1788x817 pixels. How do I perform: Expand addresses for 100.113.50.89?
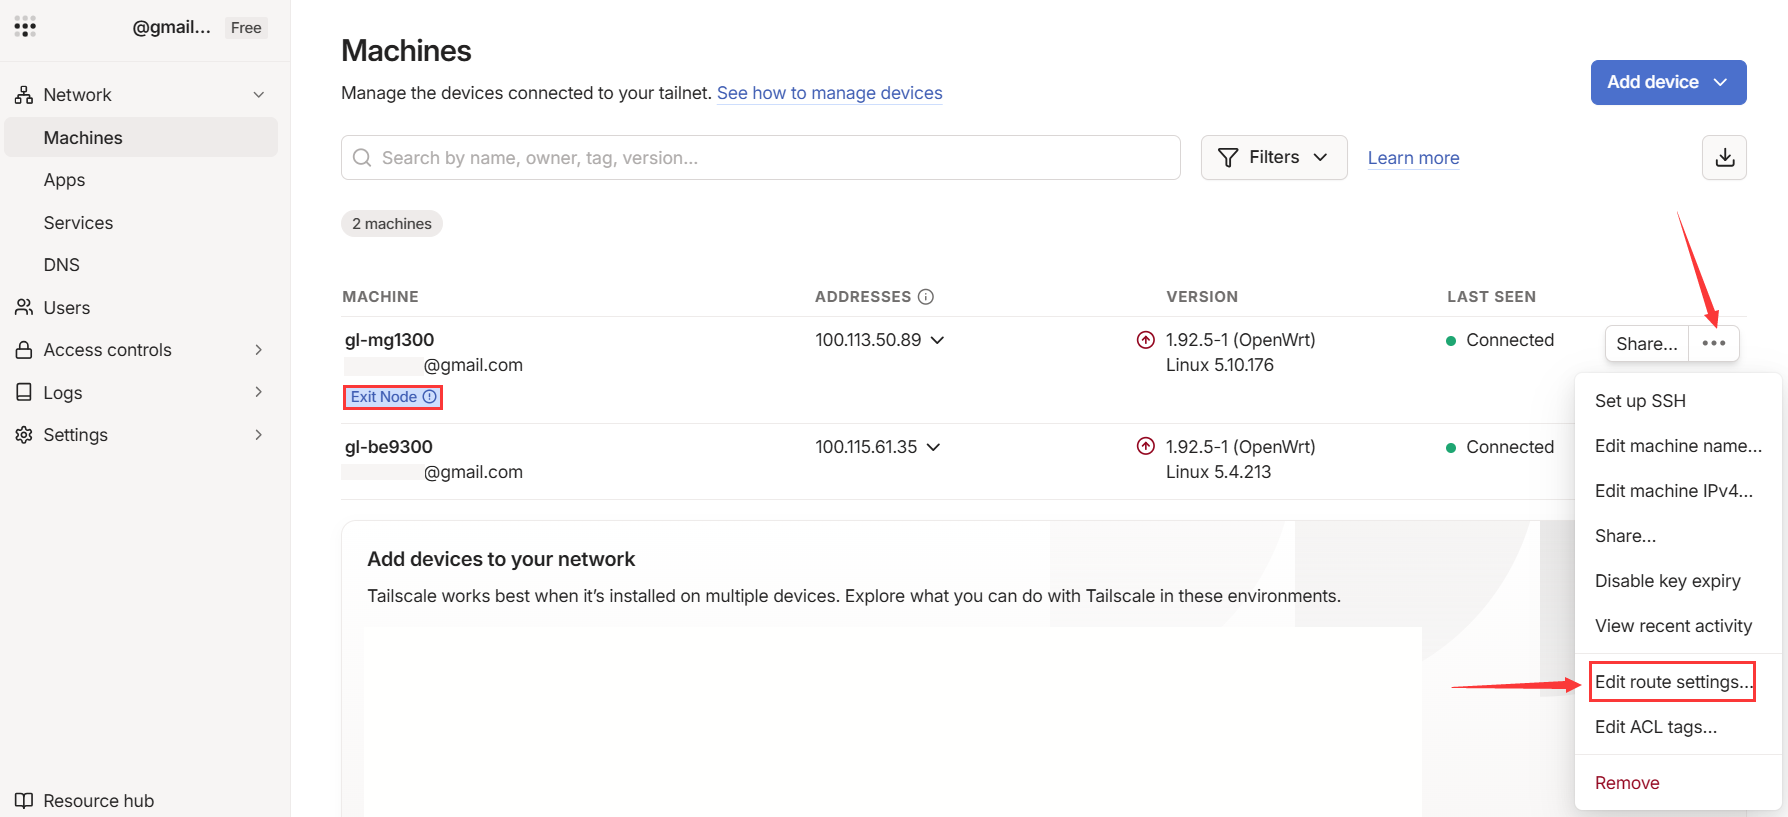[x=938, y=340]
